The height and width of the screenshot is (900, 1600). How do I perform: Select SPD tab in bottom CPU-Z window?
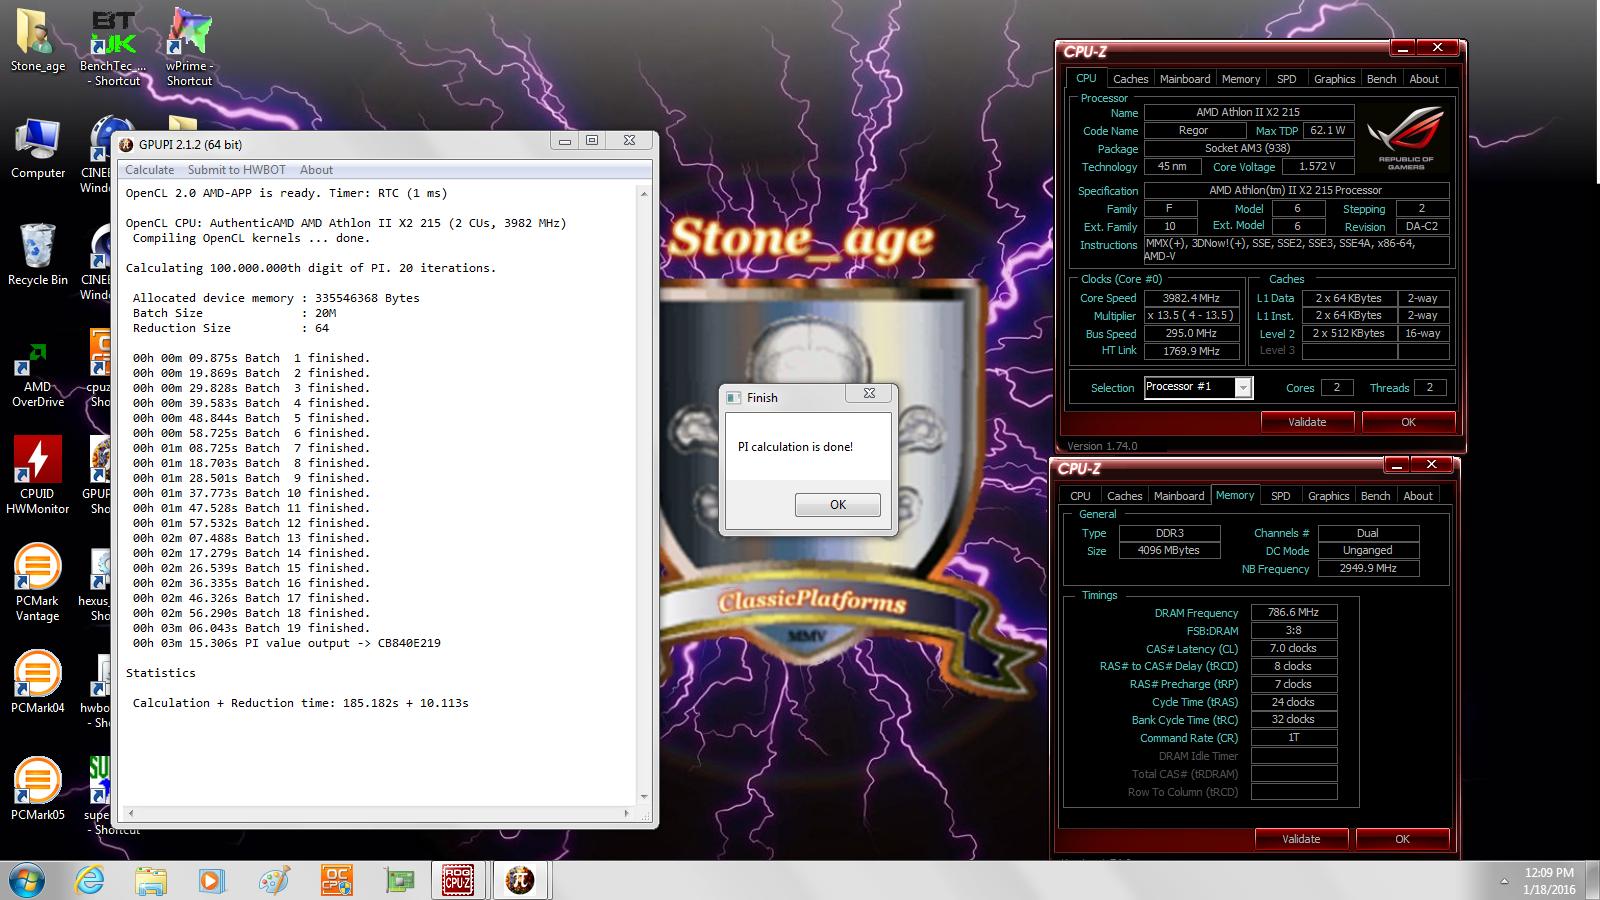pyautogui.click(x=1281, y=496)
